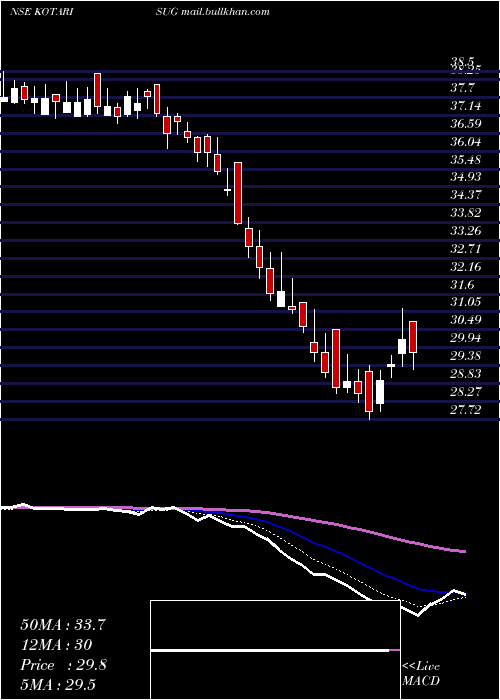Click the 28.27 price axis label
This screenshot has height=700, width=500.
465,392
